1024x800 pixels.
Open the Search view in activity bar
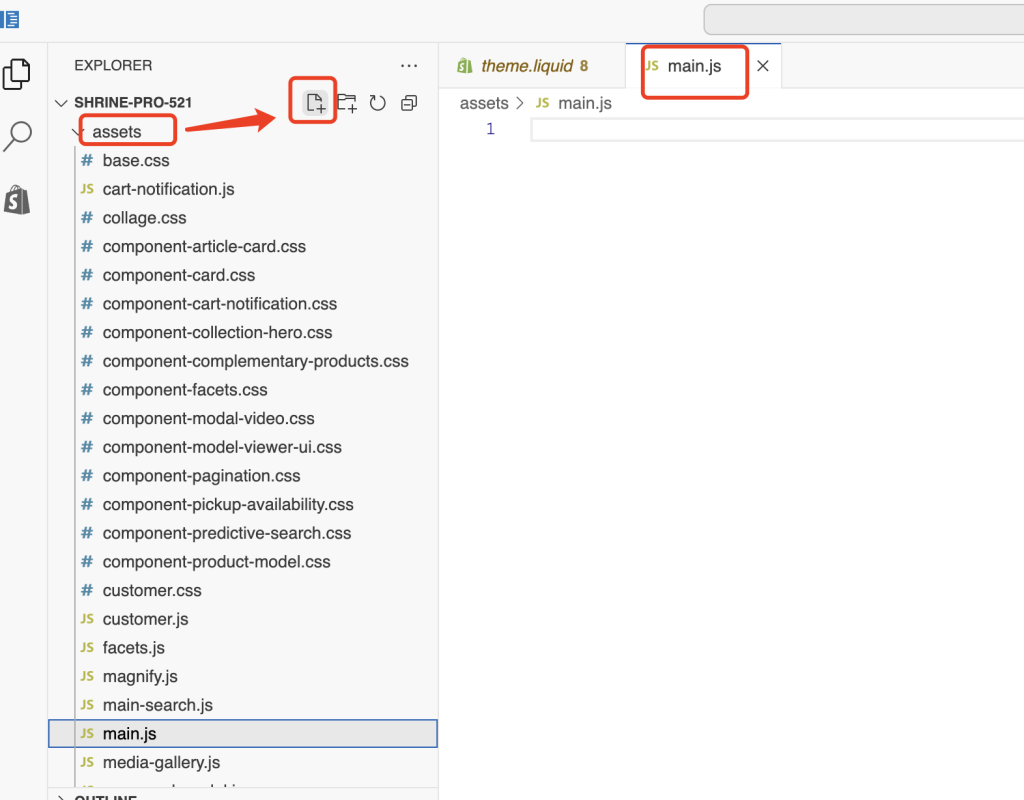[x=17, y=136]
